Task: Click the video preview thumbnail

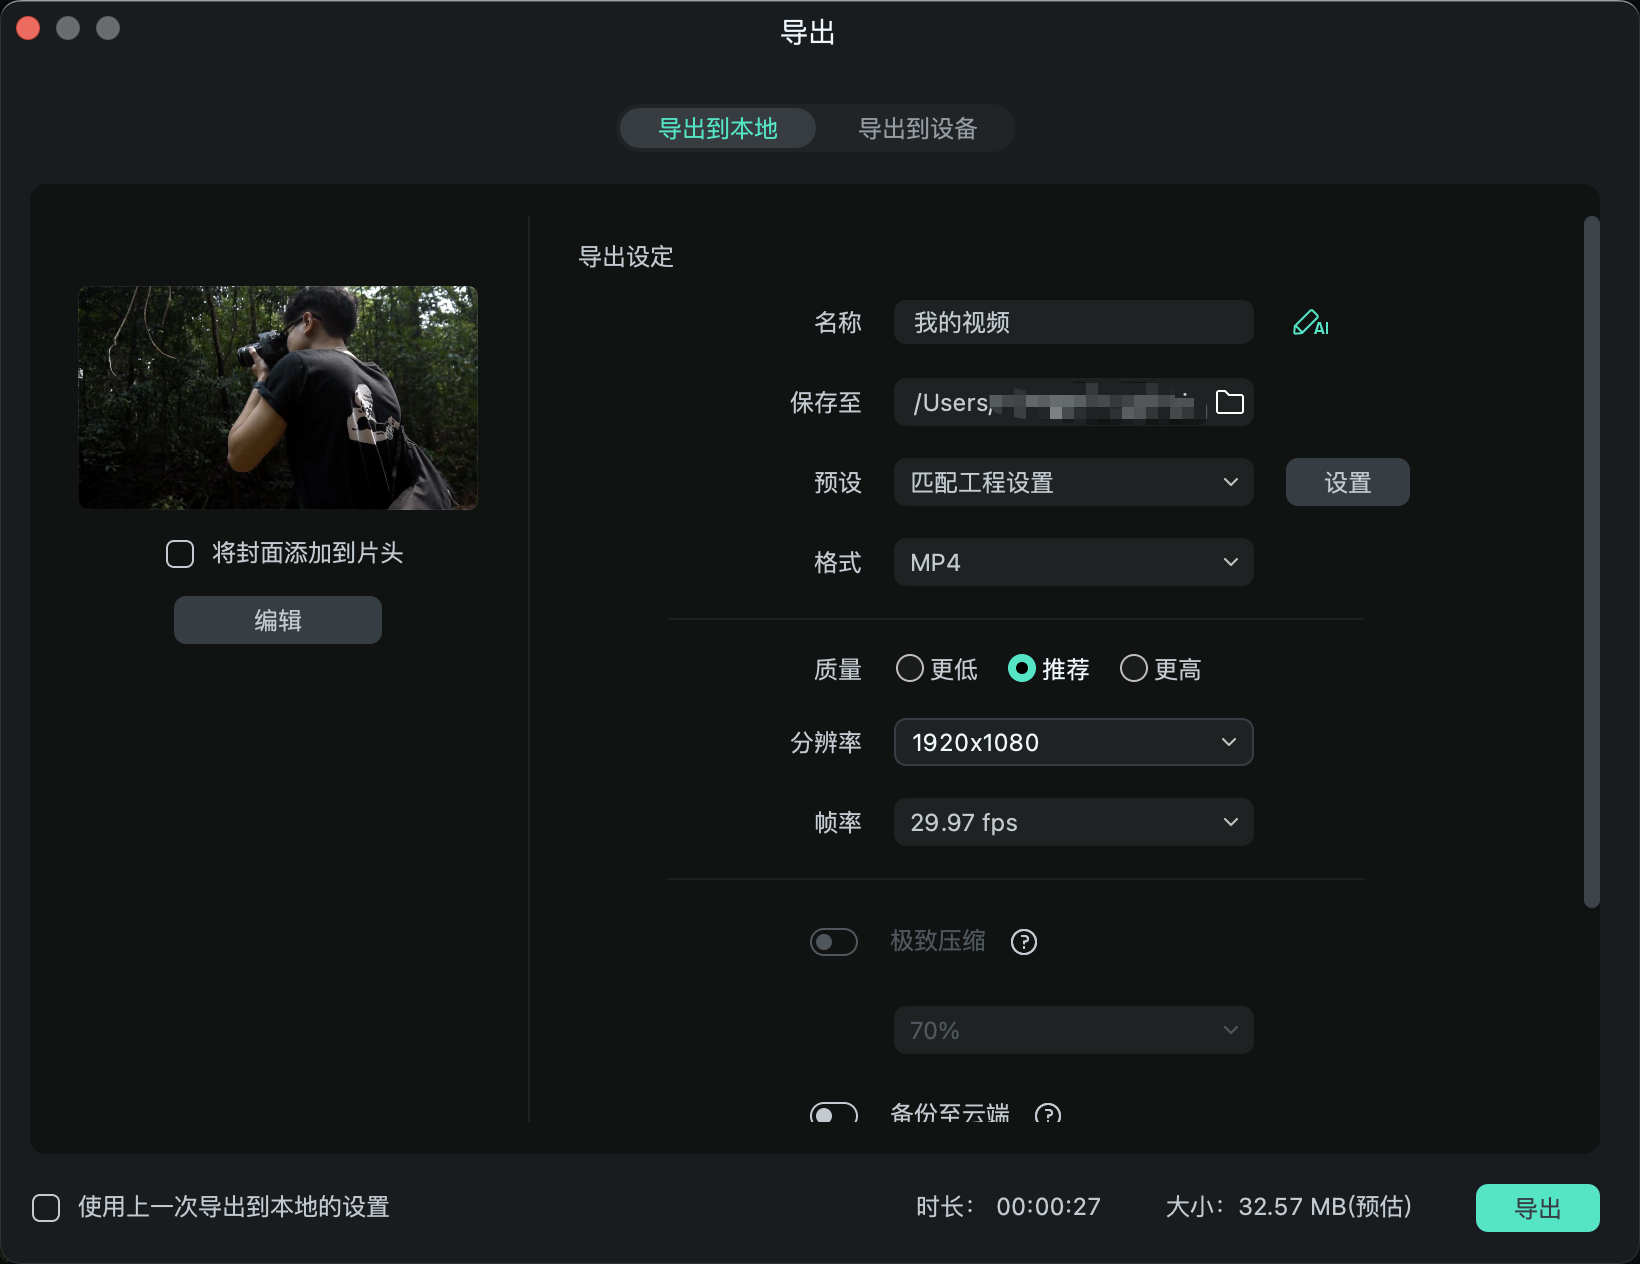Action: [277, 398]
